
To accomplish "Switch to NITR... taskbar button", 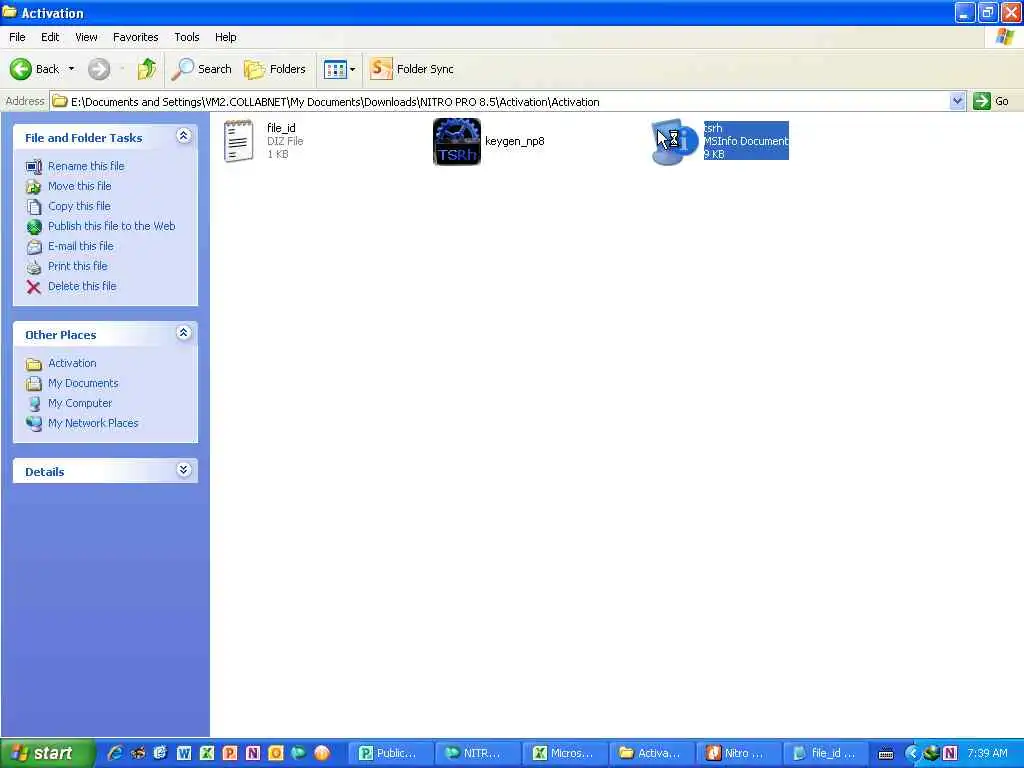I will (477, 753).
